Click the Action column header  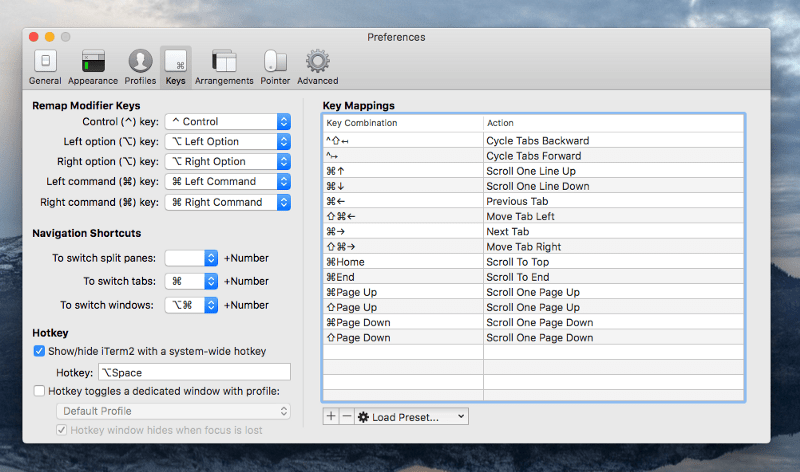click(x=614, y=123)
